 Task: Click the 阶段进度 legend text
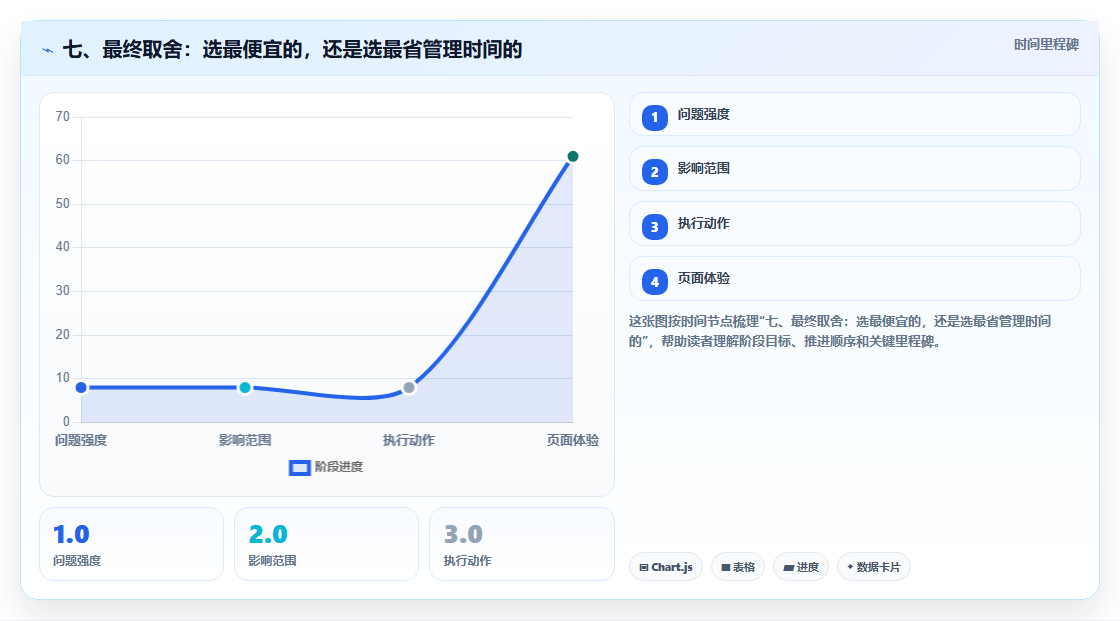tap(339, 467)
